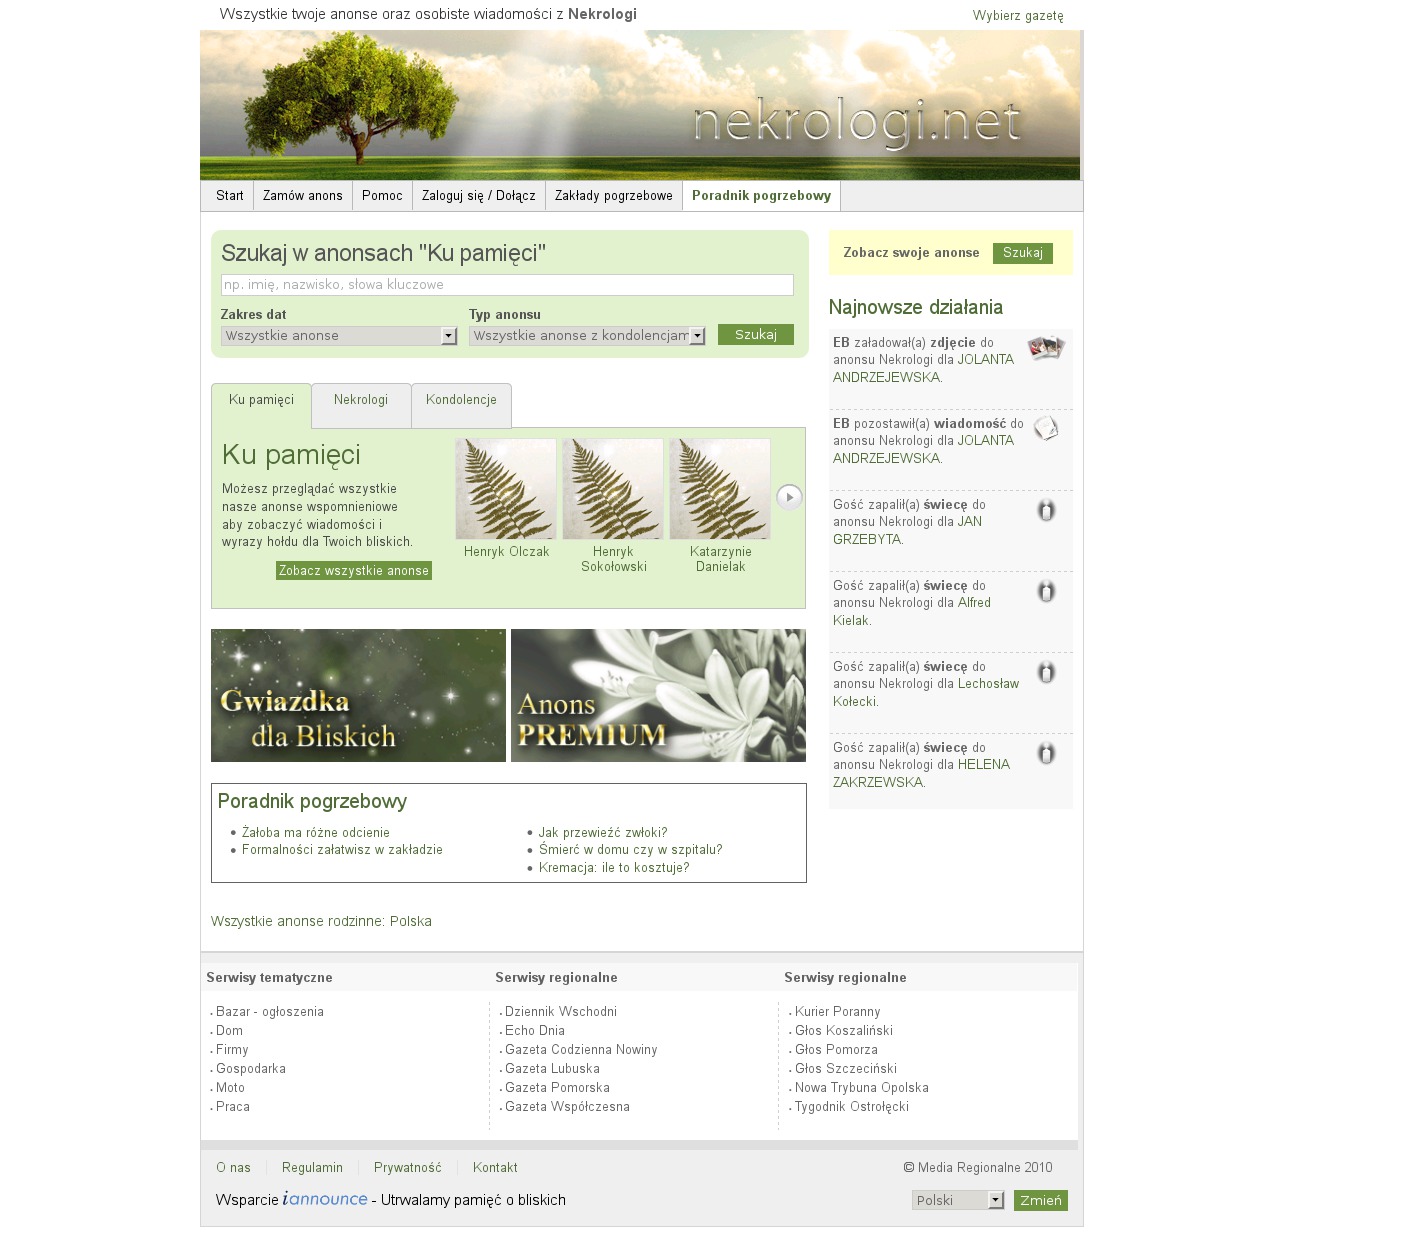Switch to the Kondolencje tab

(x=461, y=400)
